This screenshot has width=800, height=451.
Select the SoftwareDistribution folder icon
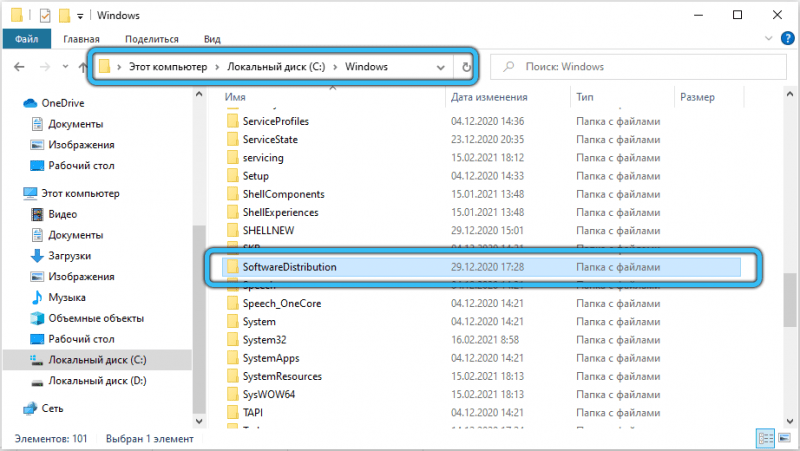click(233, 267)
